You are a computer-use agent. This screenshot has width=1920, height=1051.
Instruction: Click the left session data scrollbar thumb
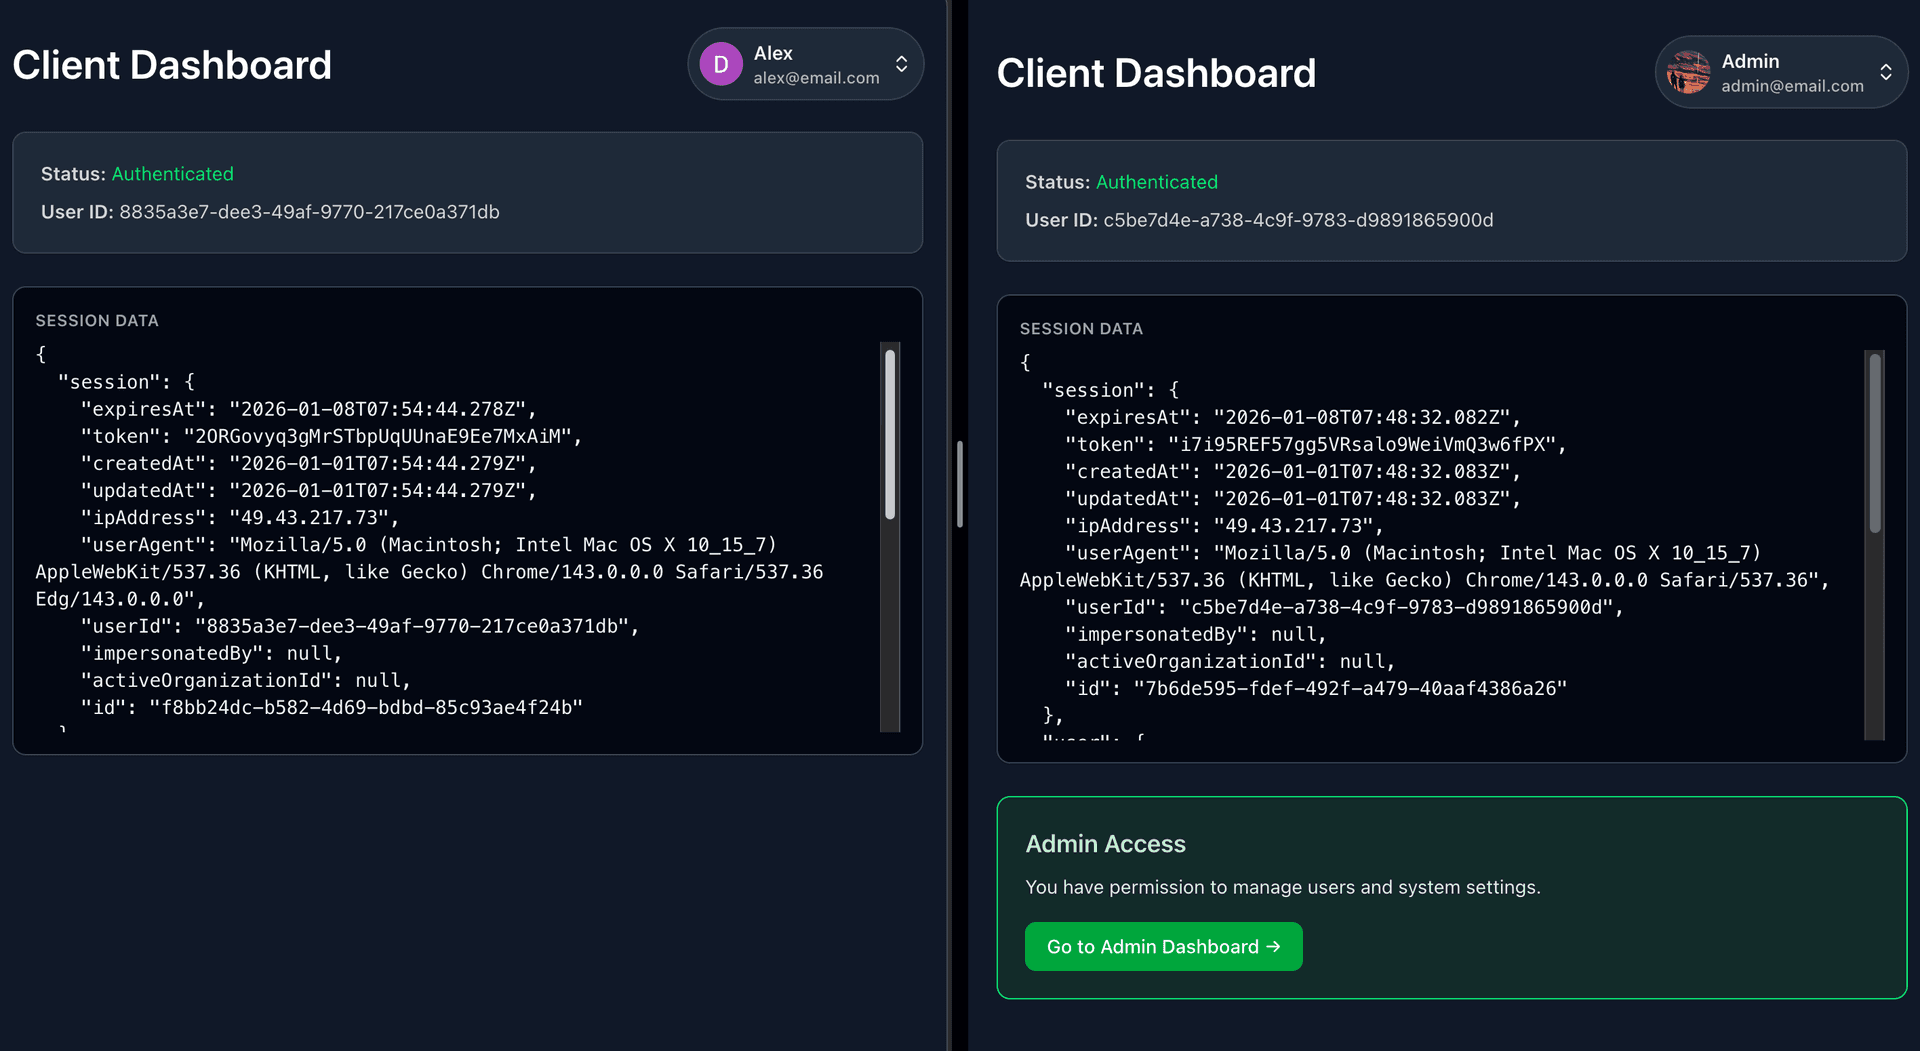pos(890,434)
